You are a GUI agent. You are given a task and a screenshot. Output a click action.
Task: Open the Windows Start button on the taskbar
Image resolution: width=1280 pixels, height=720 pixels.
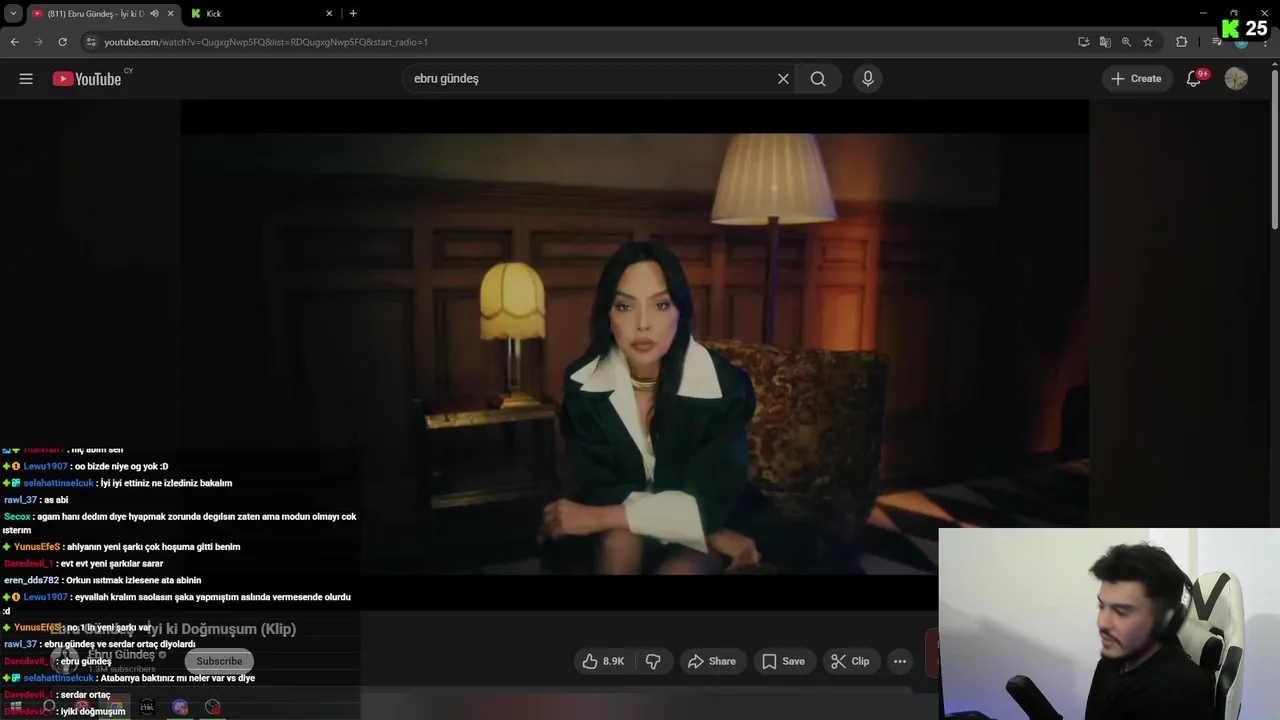(x=15, y=707)
